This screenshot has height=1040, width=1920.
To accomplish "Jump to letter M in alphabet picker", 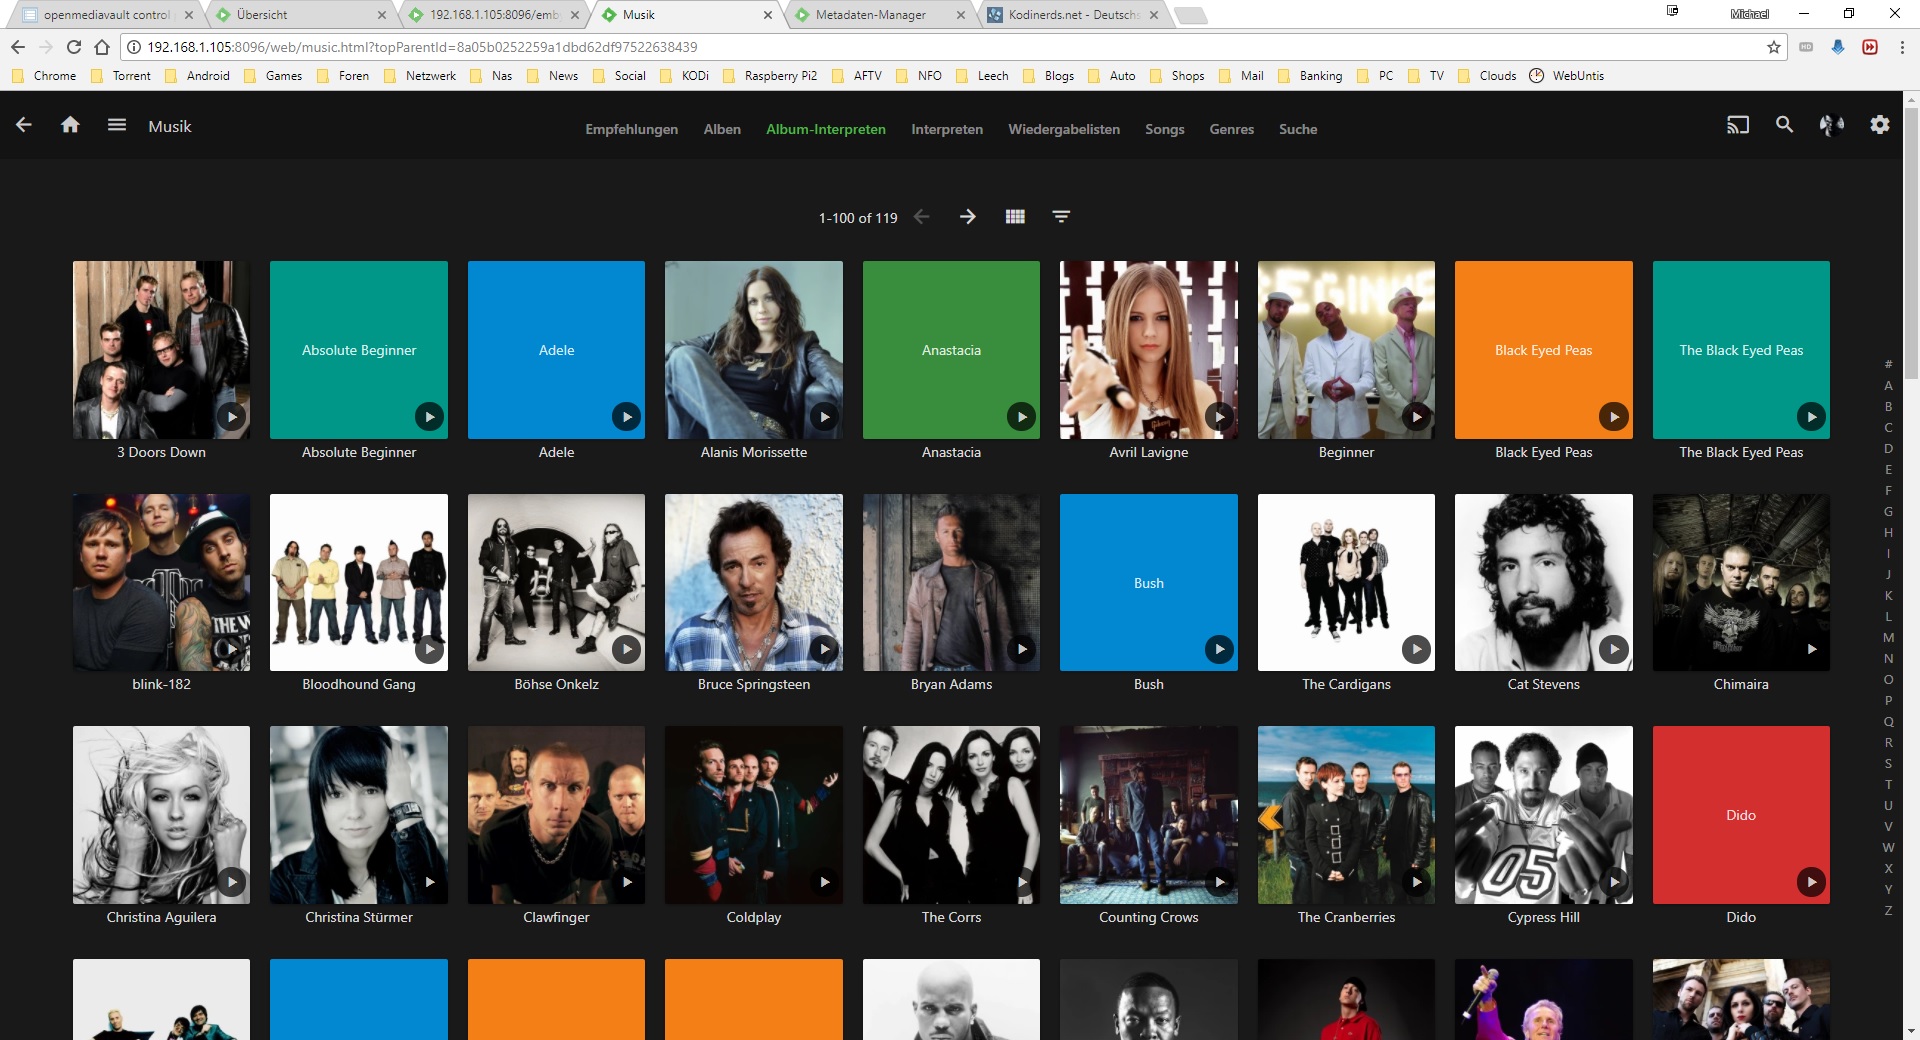I will 1888,637.
